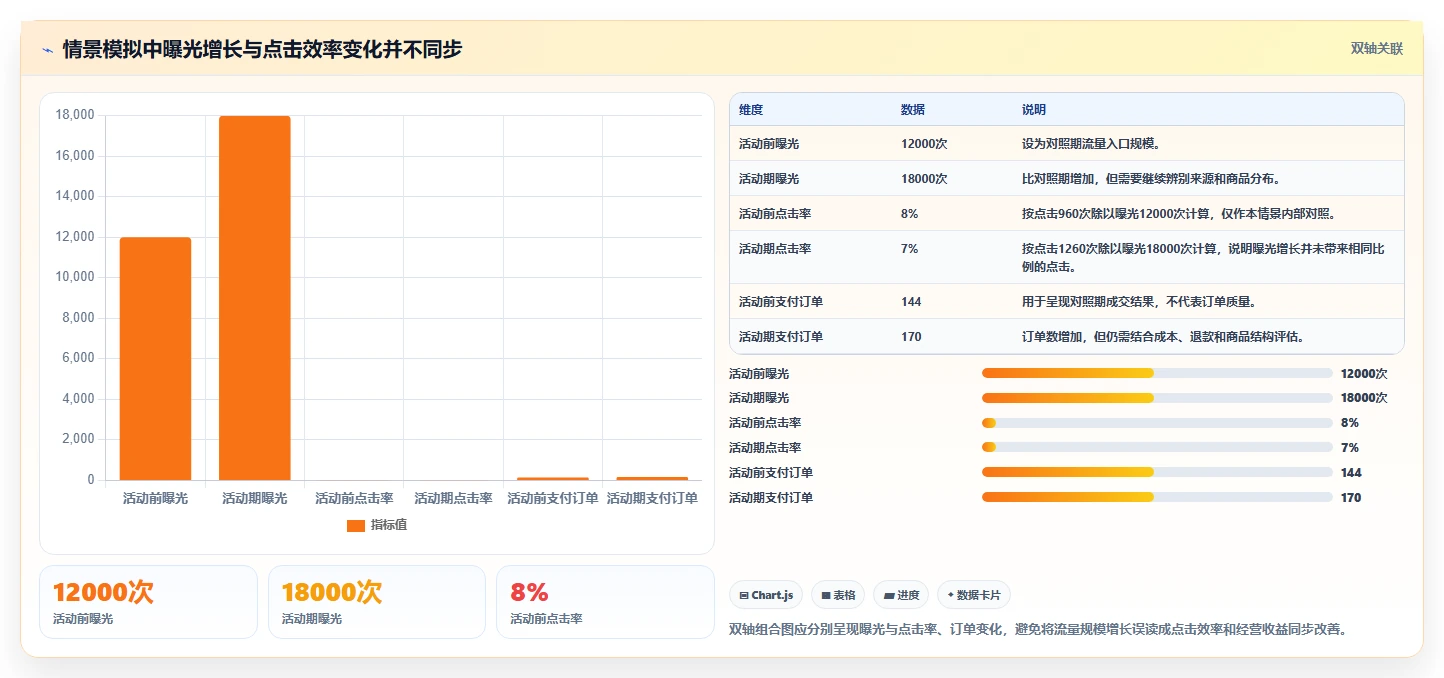Select the 活动前点击率 cell in the table
The image size is (1444, 678).
pyautogui.click(x=775, y=214)
